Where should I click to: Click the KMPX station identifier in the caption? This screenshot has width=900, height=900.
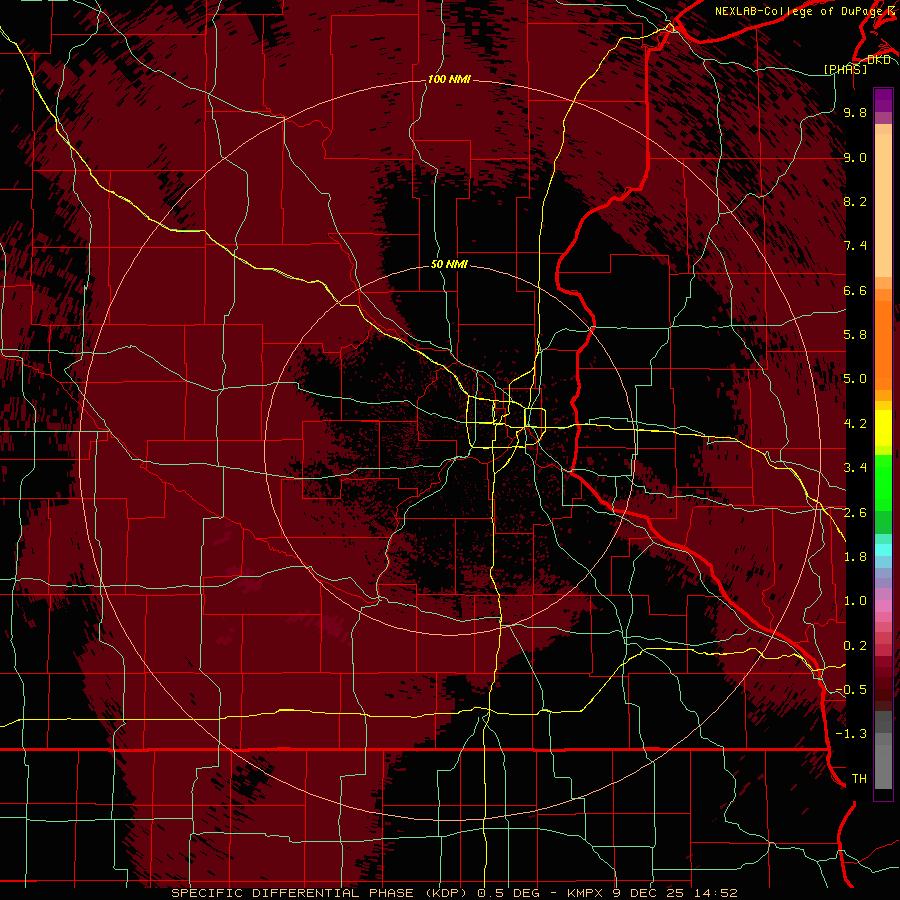587,893
